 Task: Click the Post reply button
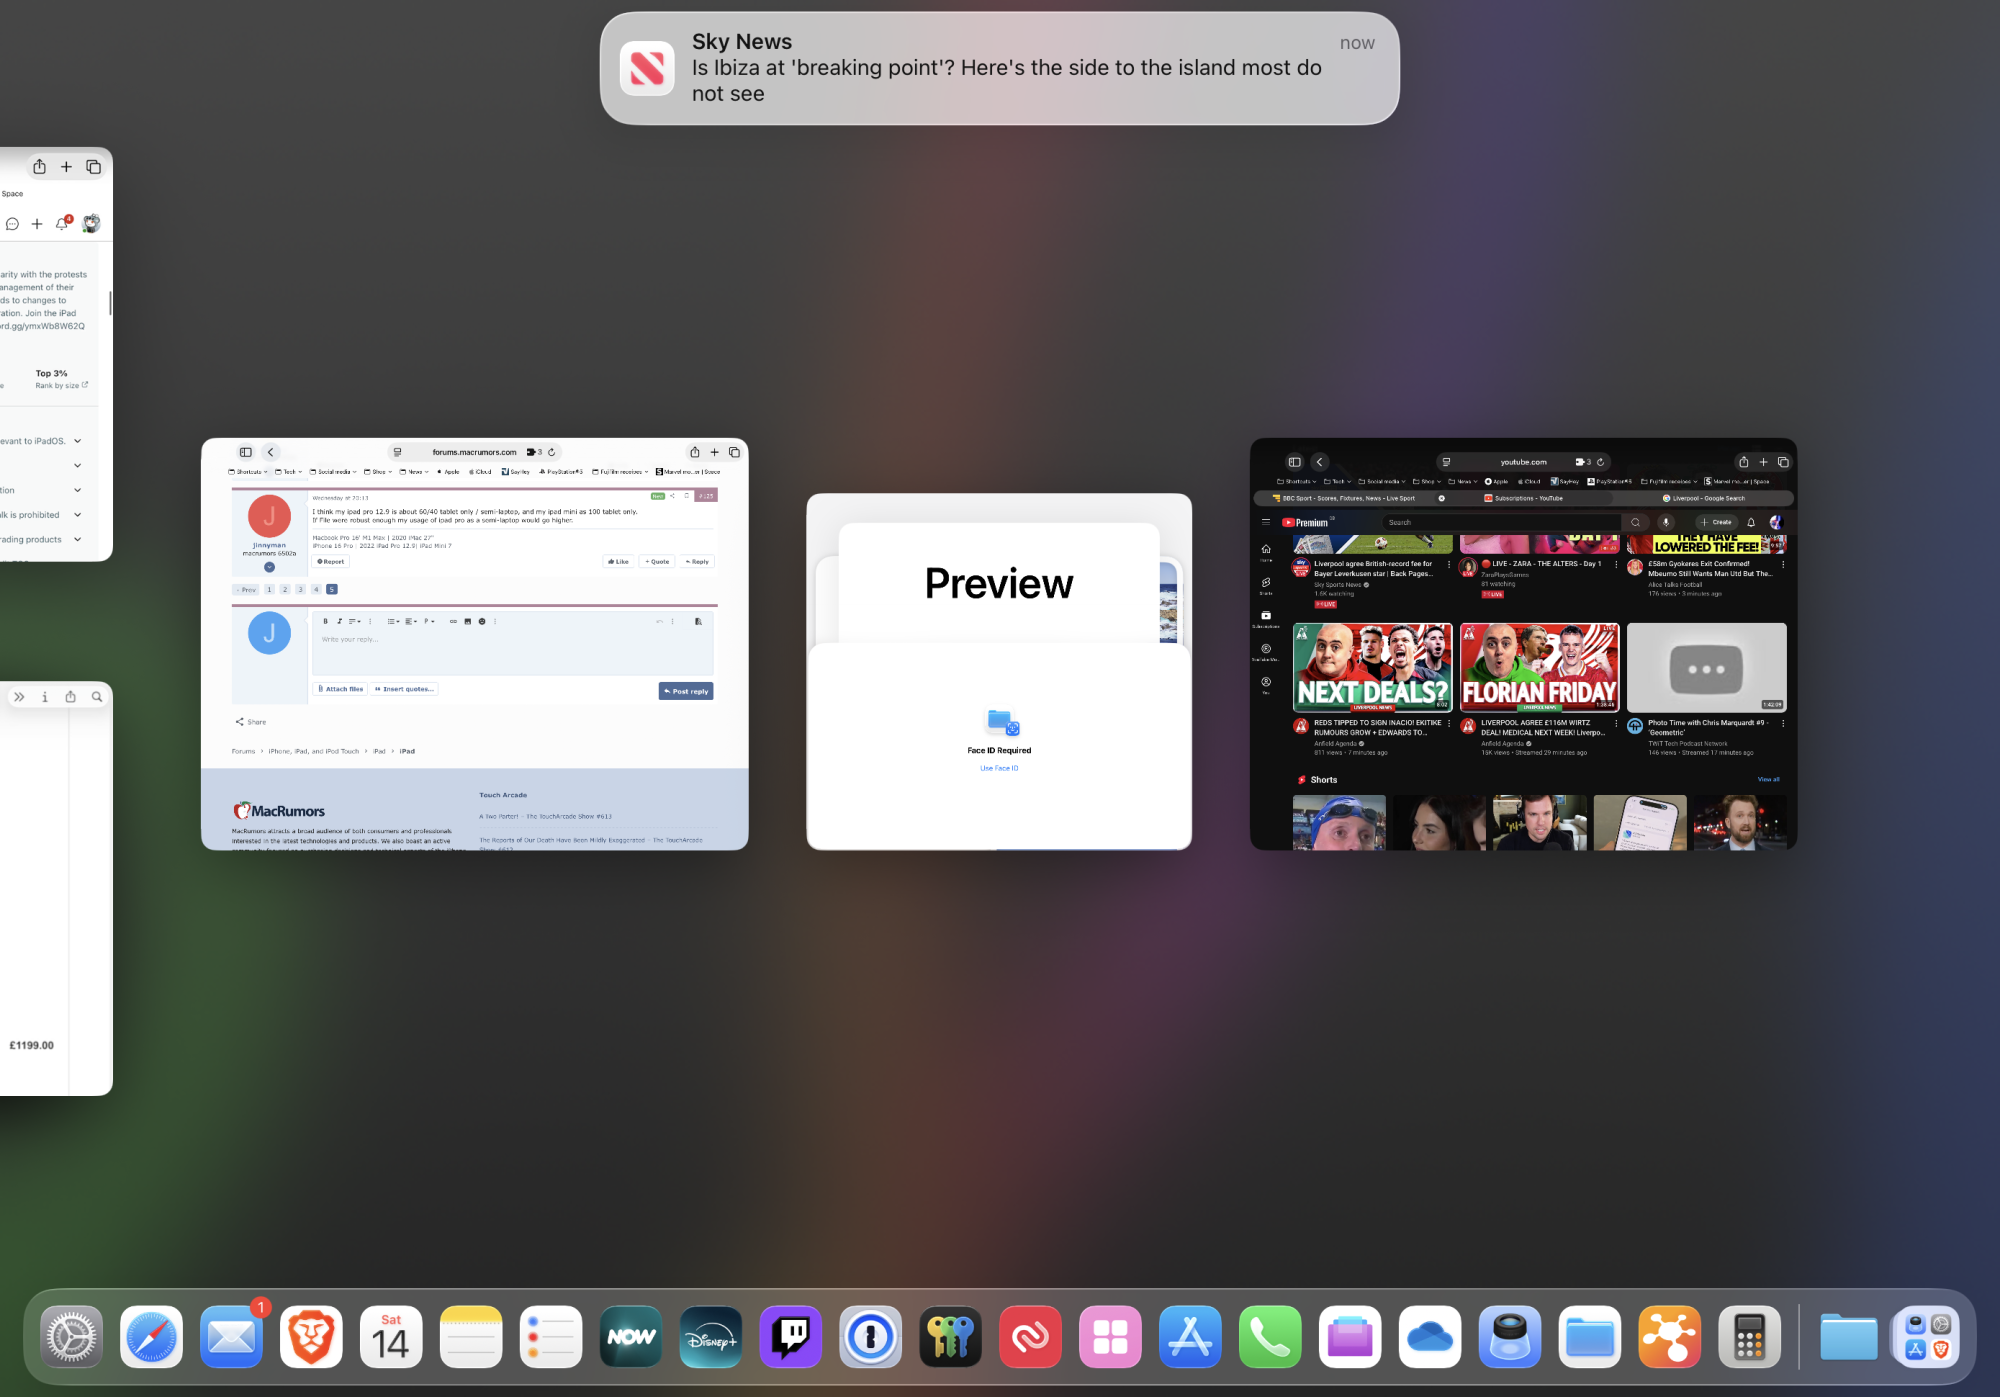686,691
